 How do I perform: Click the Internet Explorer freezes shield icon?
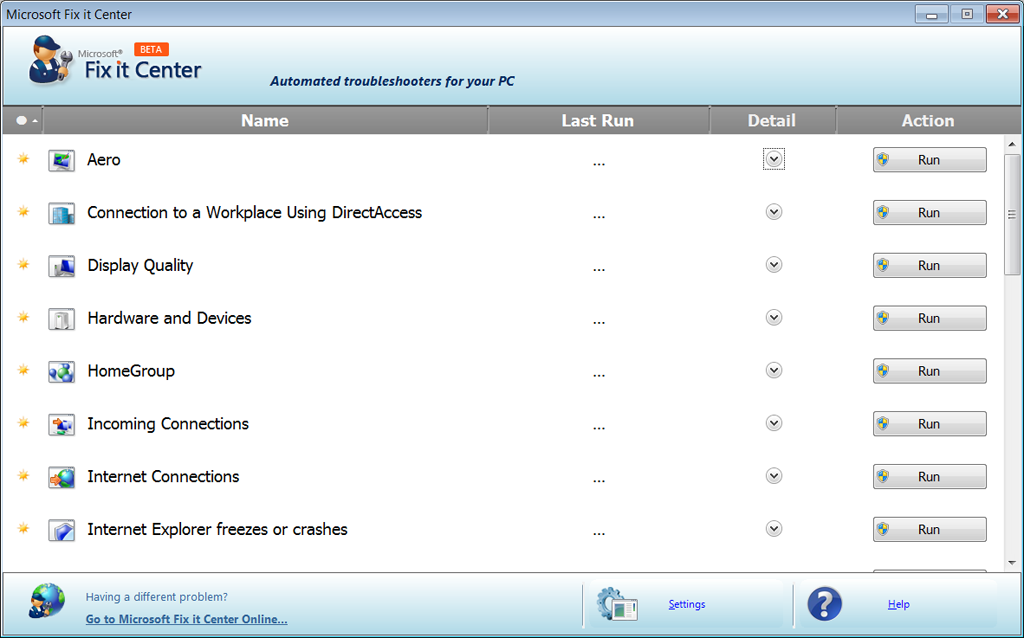(x=61, y=530)
